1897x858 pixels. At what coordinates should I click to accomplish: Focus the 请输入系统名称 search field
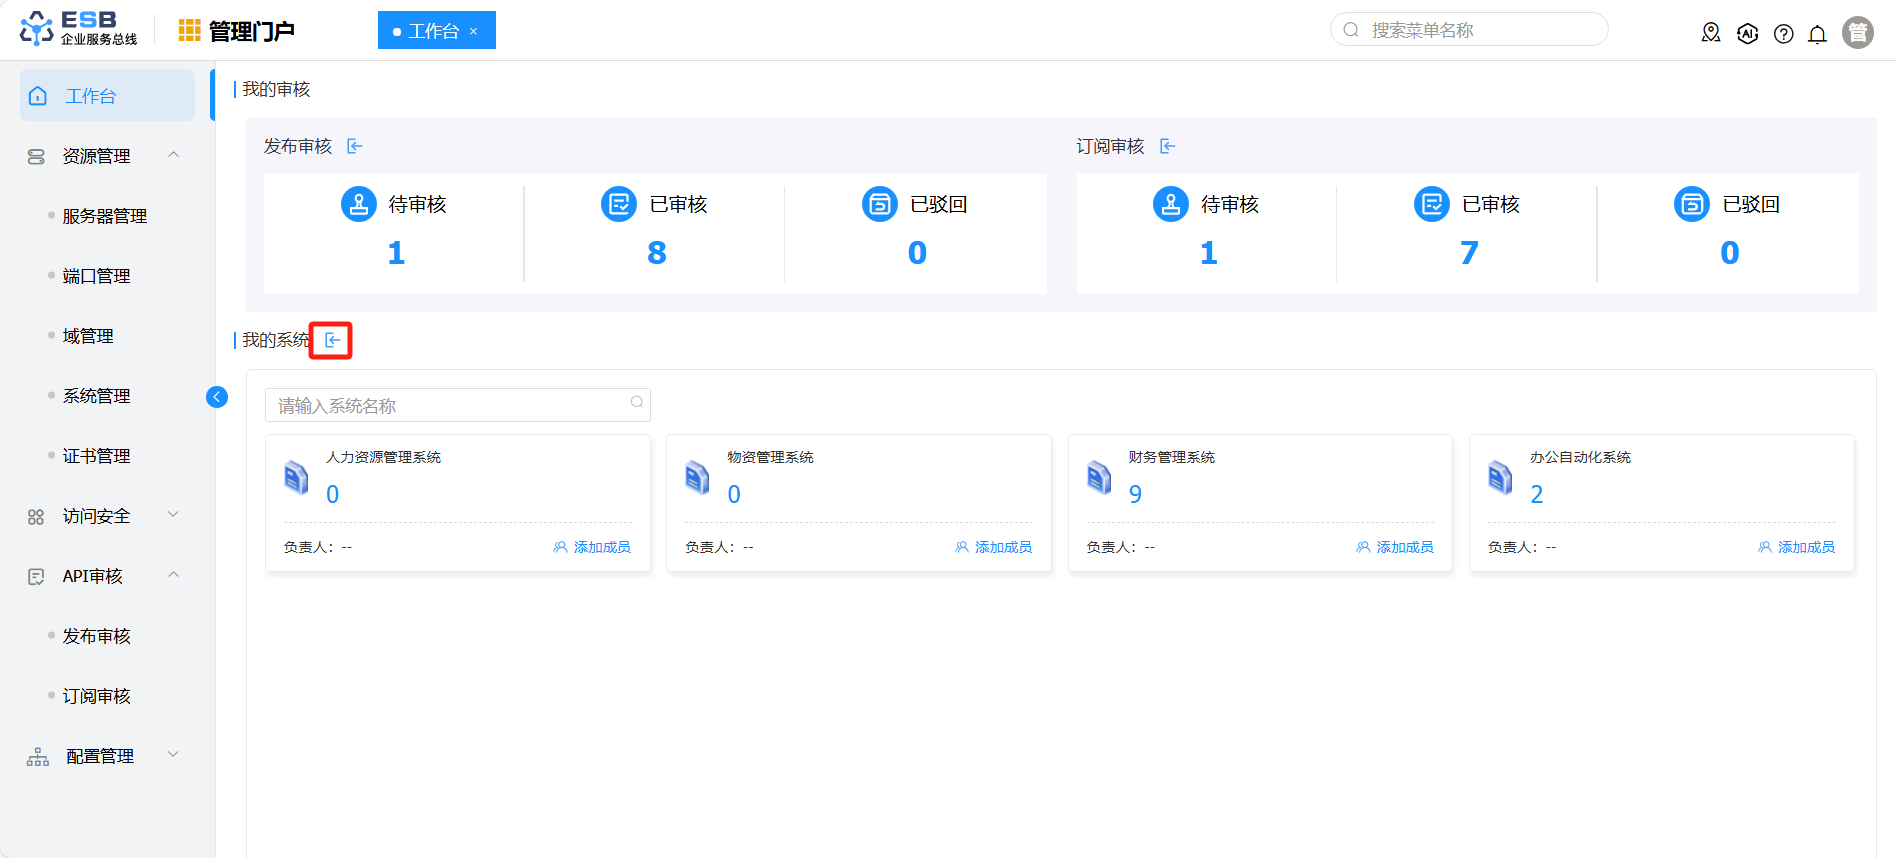(450, 405)
